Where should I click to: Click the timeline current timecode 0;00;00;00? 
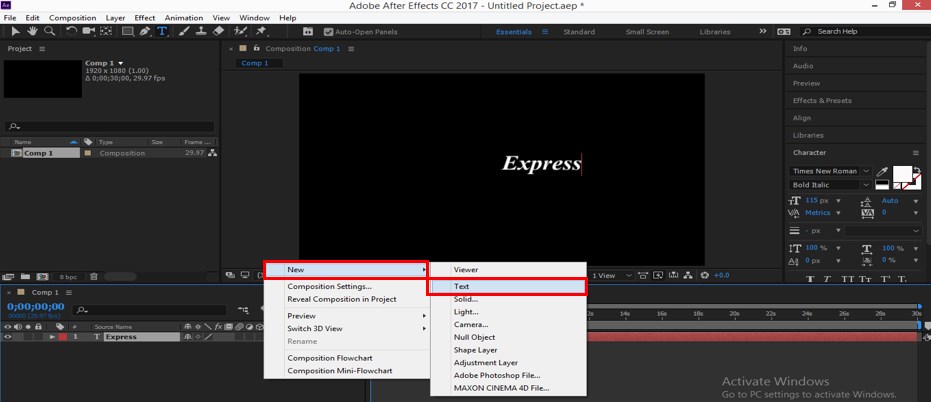pyautogui.click(x=36, y=306)
